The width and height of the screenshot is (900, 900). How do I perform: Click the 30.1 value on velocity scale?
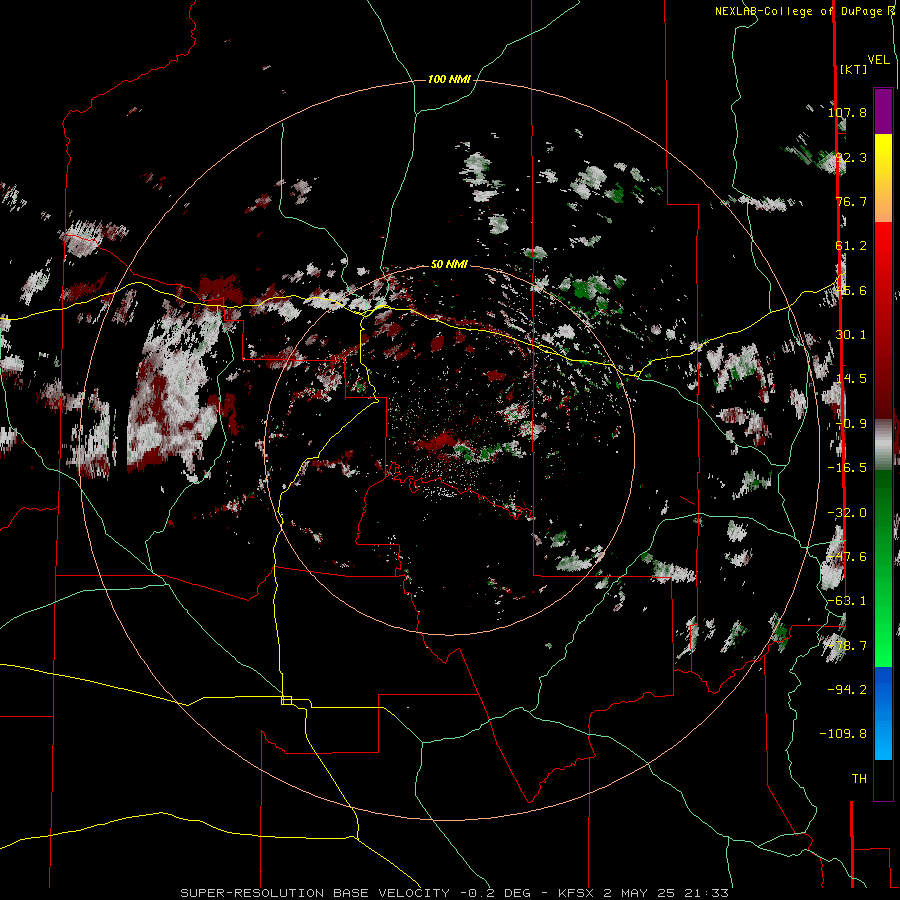tap(851, 335)
